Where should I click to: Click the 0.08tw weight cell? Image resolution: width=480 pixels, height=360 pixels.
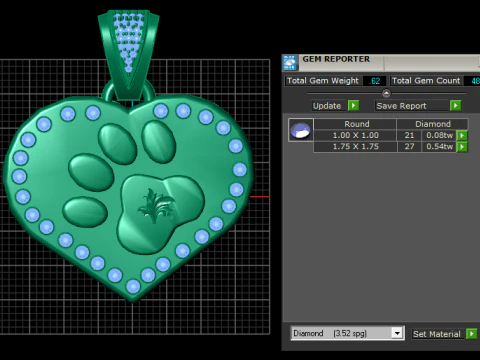439,135
